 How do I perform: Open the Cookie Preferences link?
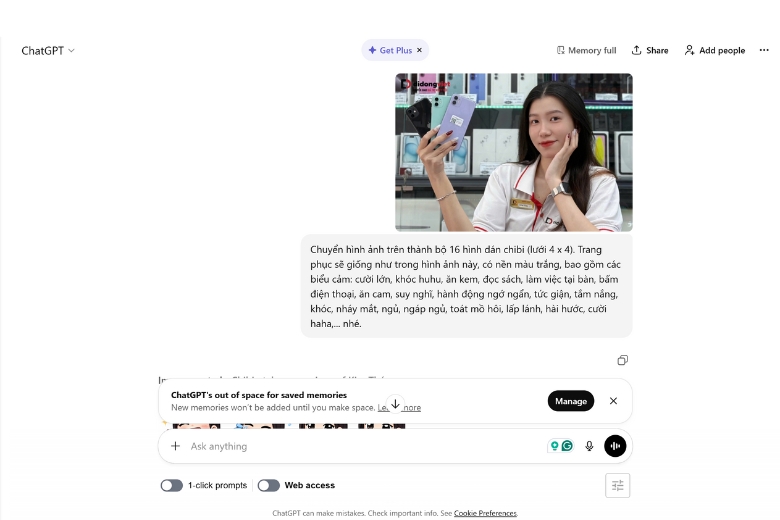485,513
